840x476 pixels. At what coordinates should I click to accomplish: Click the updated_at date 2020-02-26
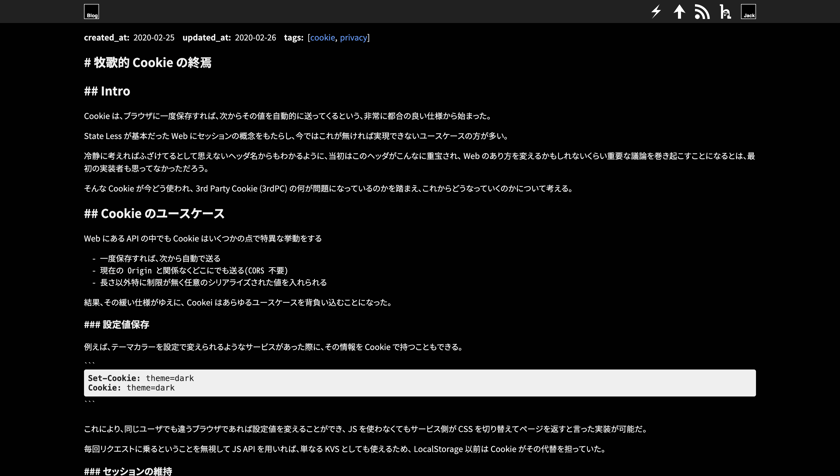coord(256,37)
